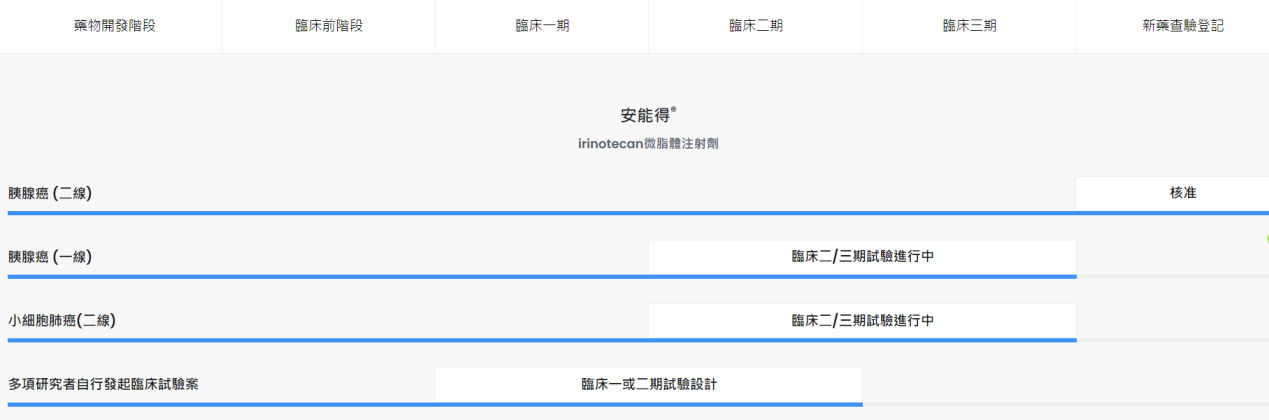This screenshot has width=1269, height=420.
Task: Click the 核准 status box
Action: [x=1172, y=193]
